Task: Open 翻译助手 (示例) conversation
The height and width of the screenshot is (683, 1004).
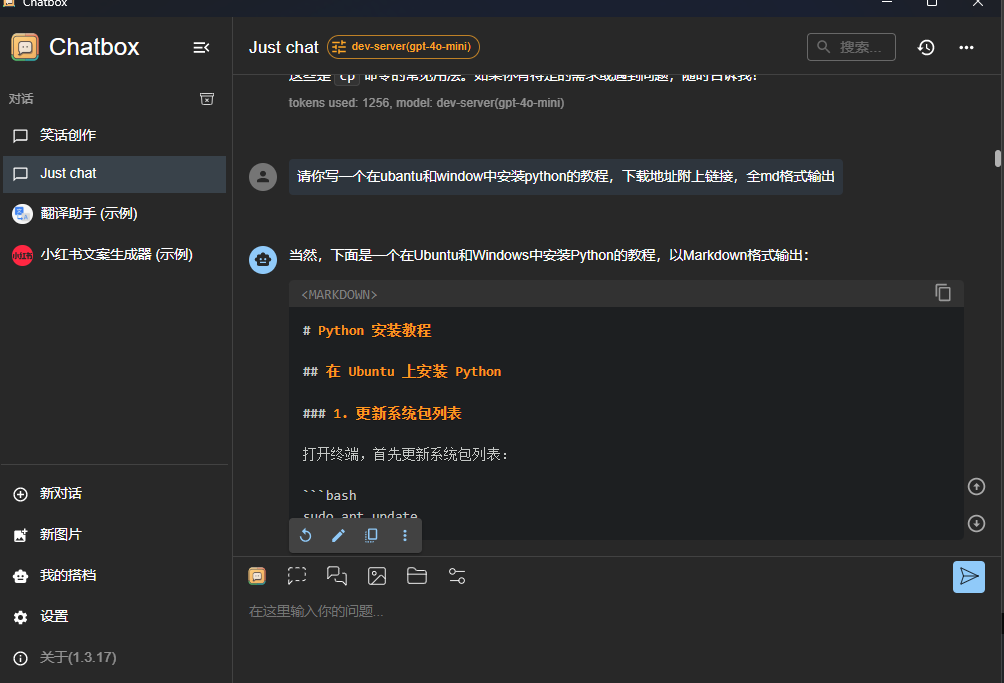Action: coord(115,214)
